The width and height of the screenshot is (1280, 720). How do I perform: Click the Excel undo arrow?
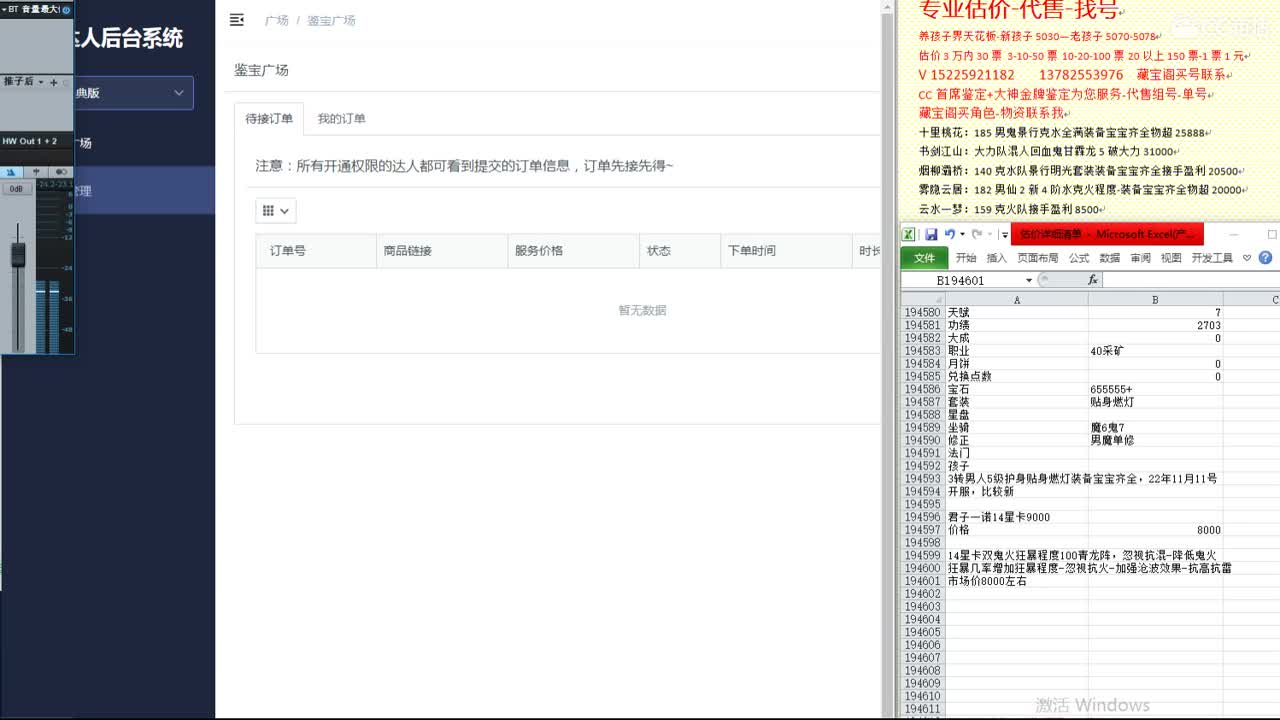pos(949,234)
